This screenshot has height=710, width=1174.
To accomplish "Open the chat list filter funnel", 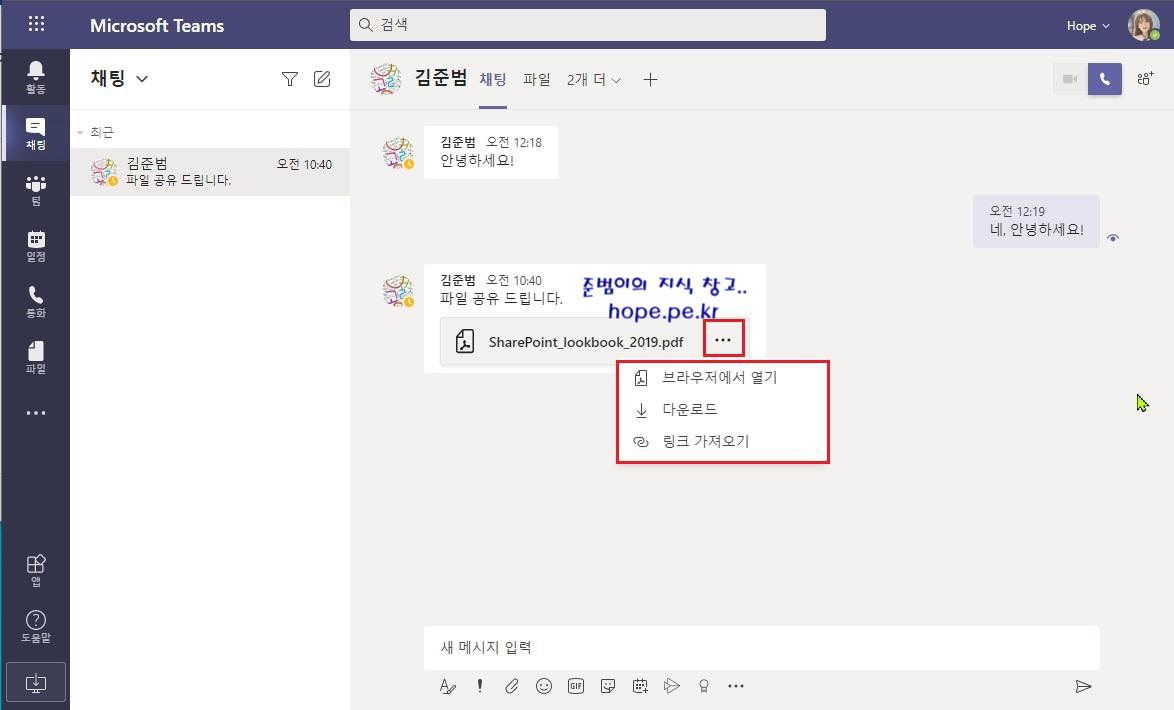I will tap(290, 79).
